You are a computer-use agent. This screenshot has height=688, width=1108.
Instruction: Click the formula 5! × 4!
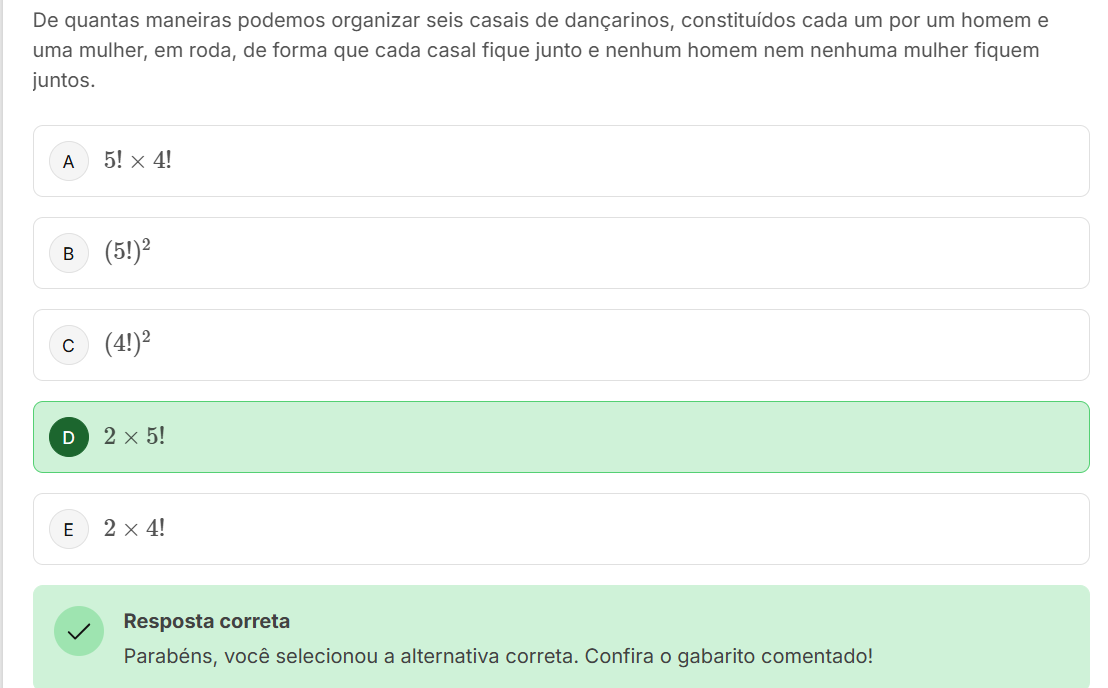pyautogui.click(x=137, y=160)
